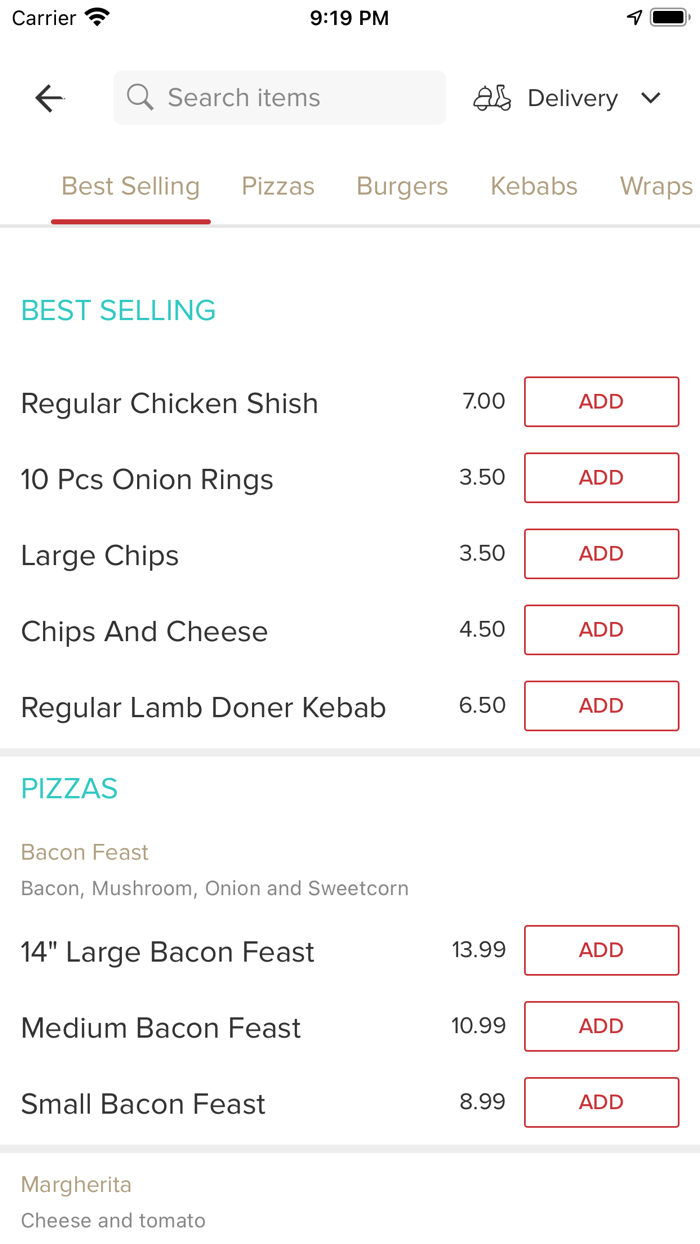View the Wraps menu tab
700x1244 pixels.
[x=655, y=186]
